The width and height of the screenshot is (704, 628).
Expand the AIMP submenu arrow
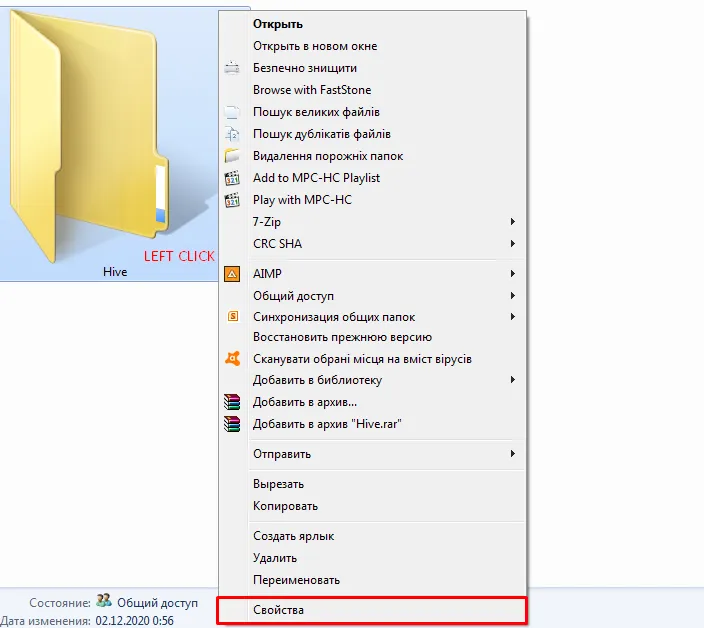pos(512,274)
